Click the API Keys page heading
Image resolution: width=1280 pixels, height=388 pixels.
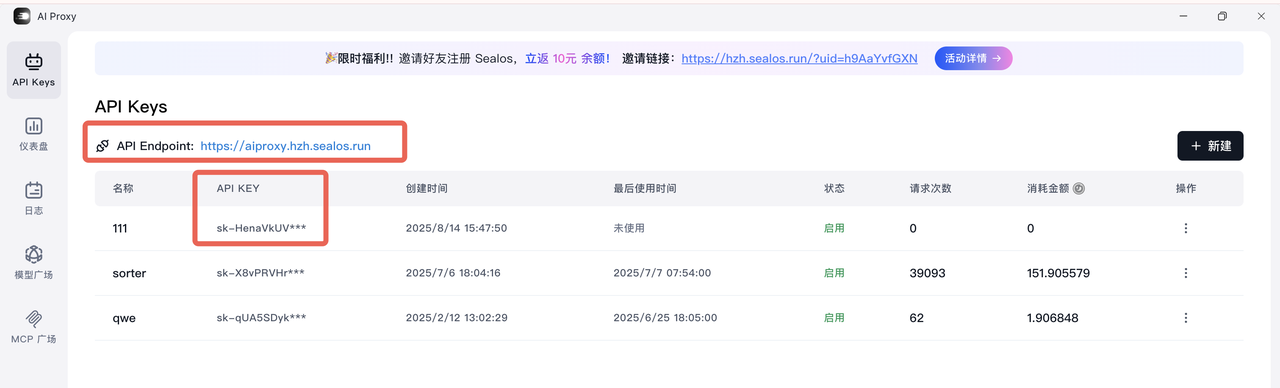pyautogui.click(x=131, y=106)
